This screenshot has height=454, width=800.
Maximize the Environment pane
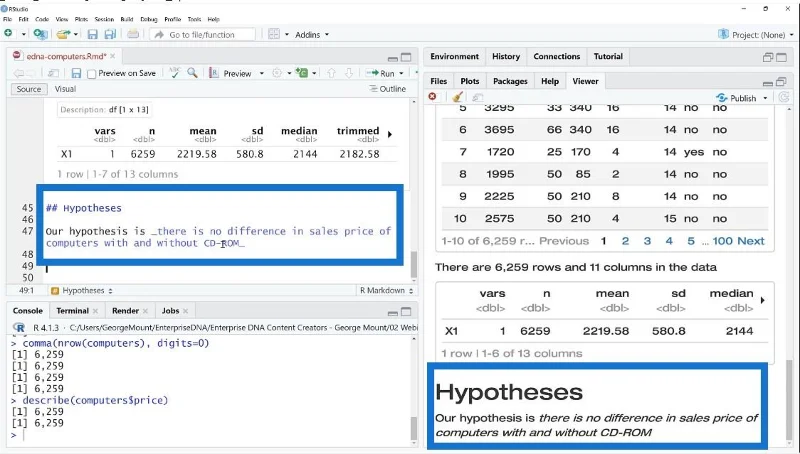[781, 57]
